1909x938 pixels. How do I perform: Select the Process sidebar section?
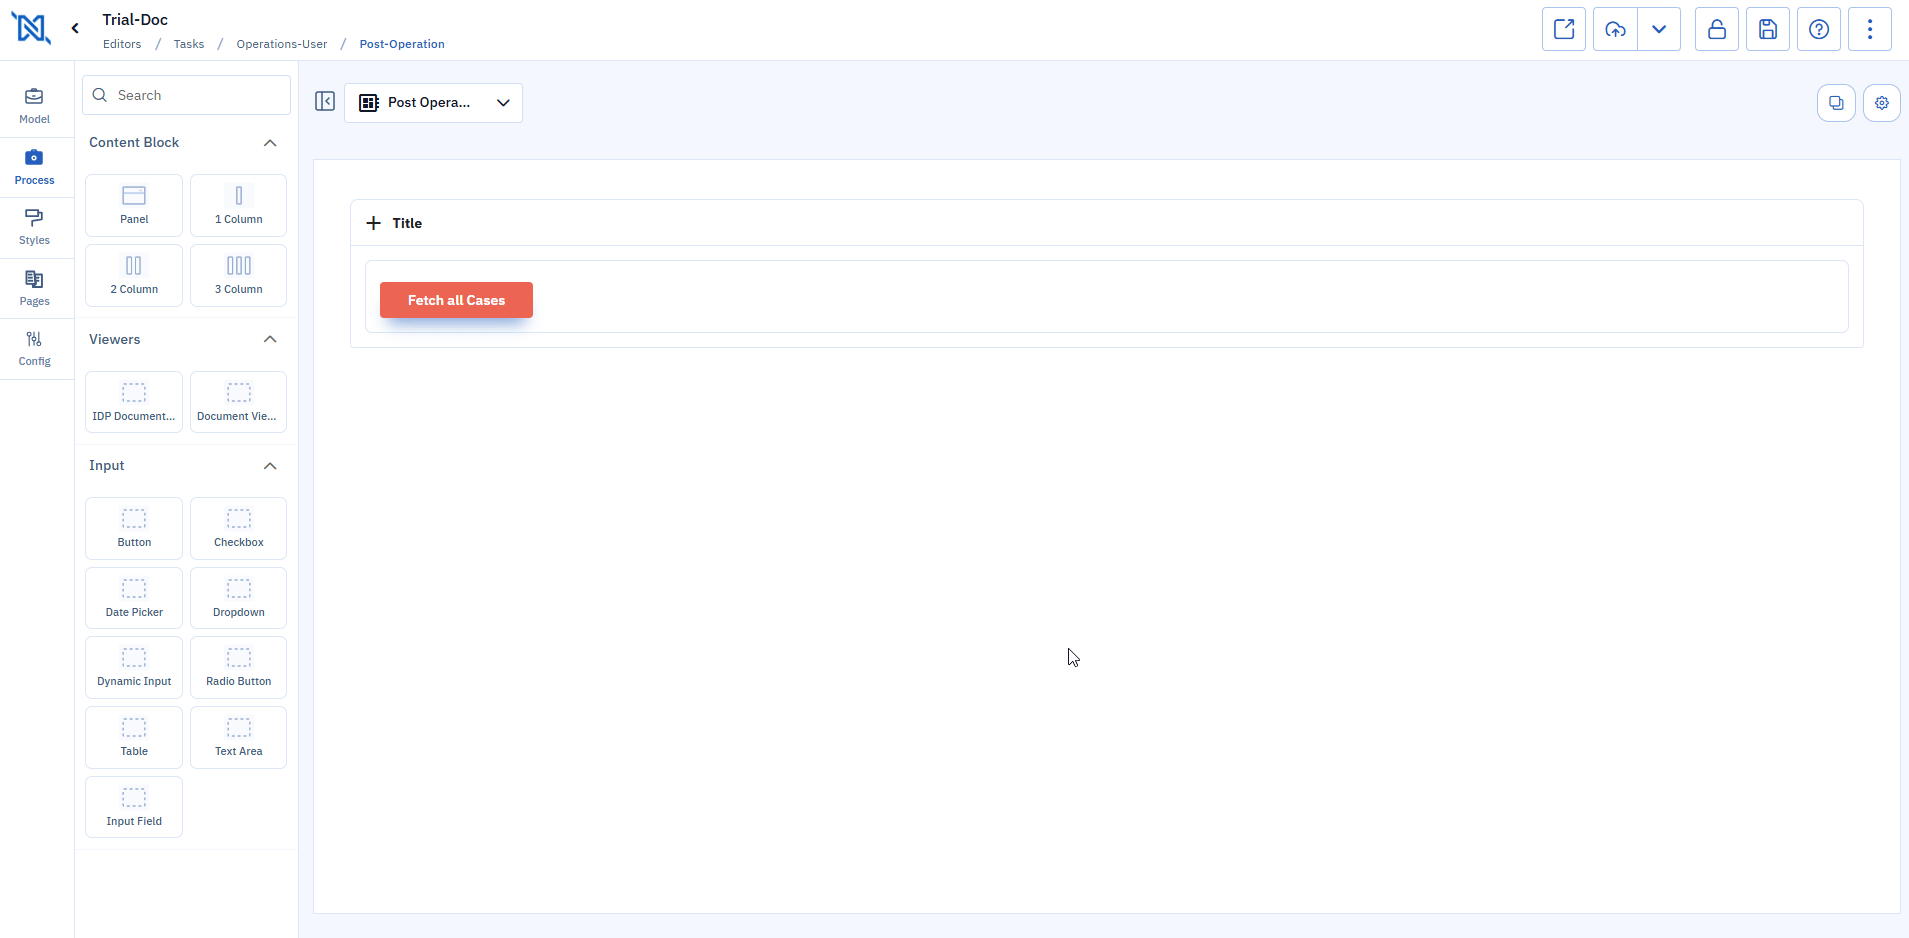click(35, 167)
